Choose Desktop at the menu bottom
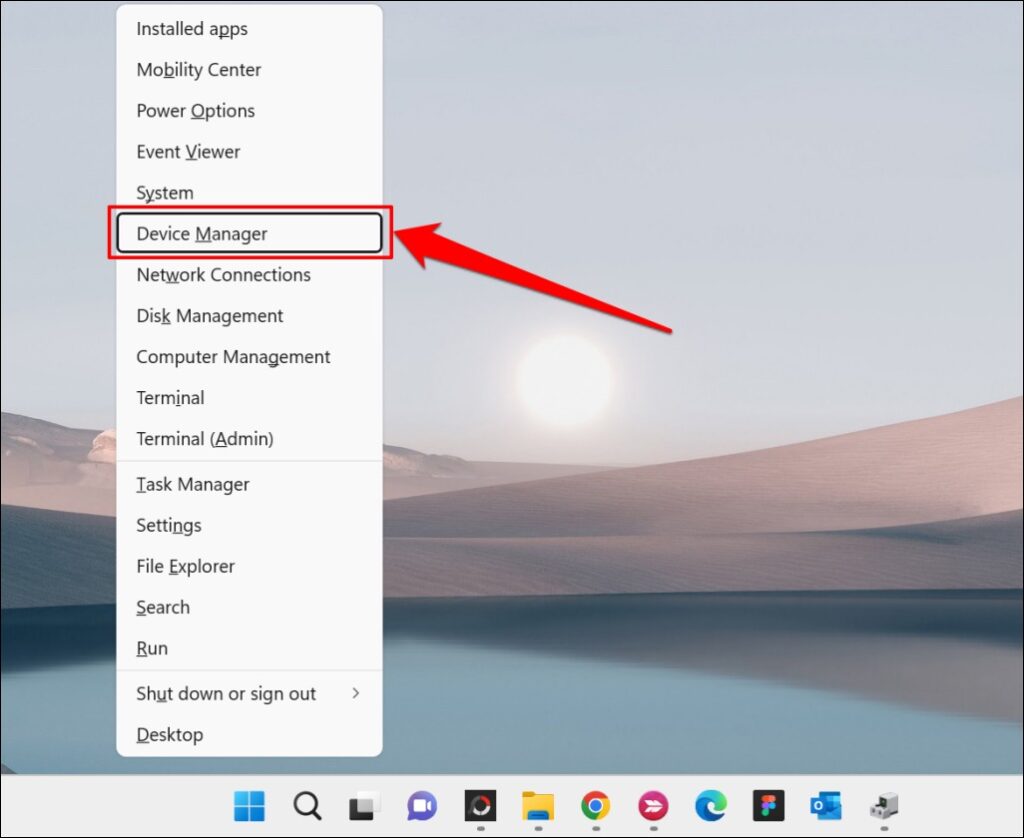1024x838 pixels. pyautogui.click(x=249, y=735)
